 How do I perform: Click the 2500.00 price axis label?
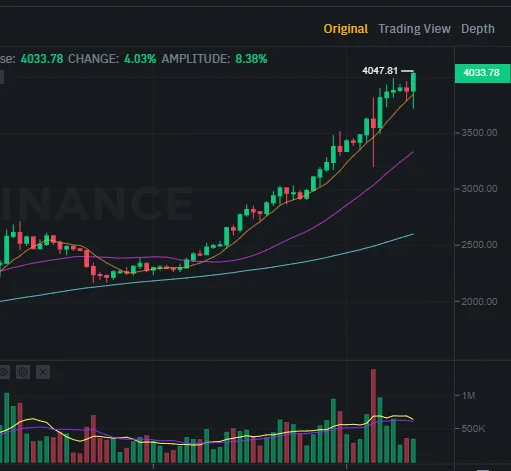479,245
